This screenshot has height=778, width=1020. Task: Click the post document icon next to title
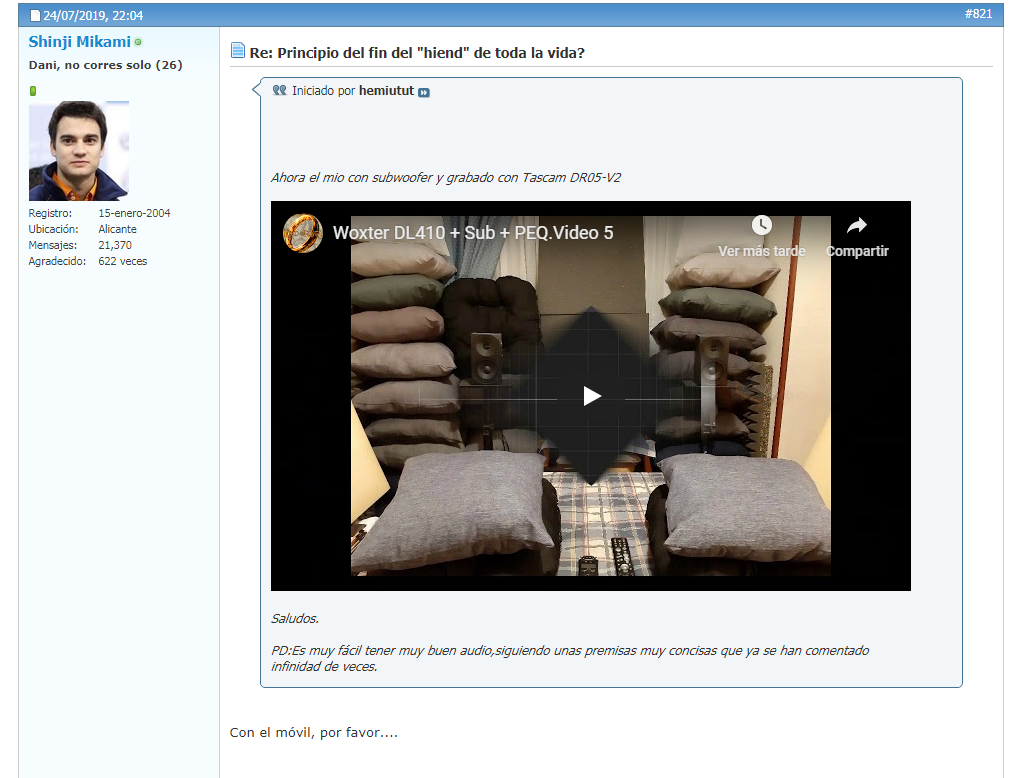[238, 51]
